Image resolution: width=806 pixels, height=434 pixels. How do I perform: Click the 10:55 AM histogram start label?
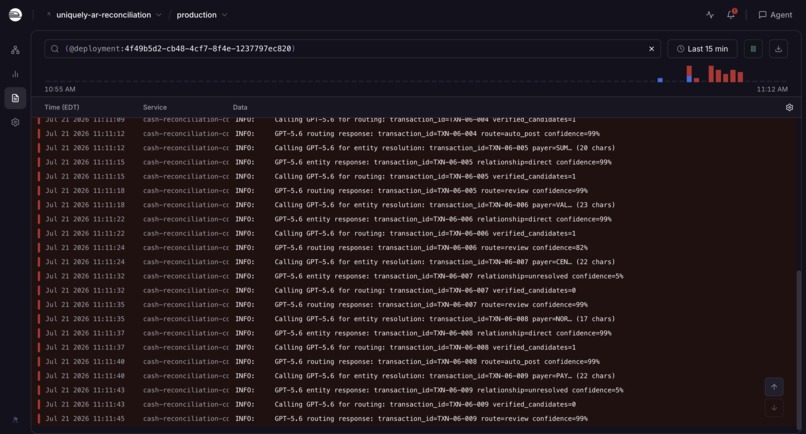[x=60, y=89]
